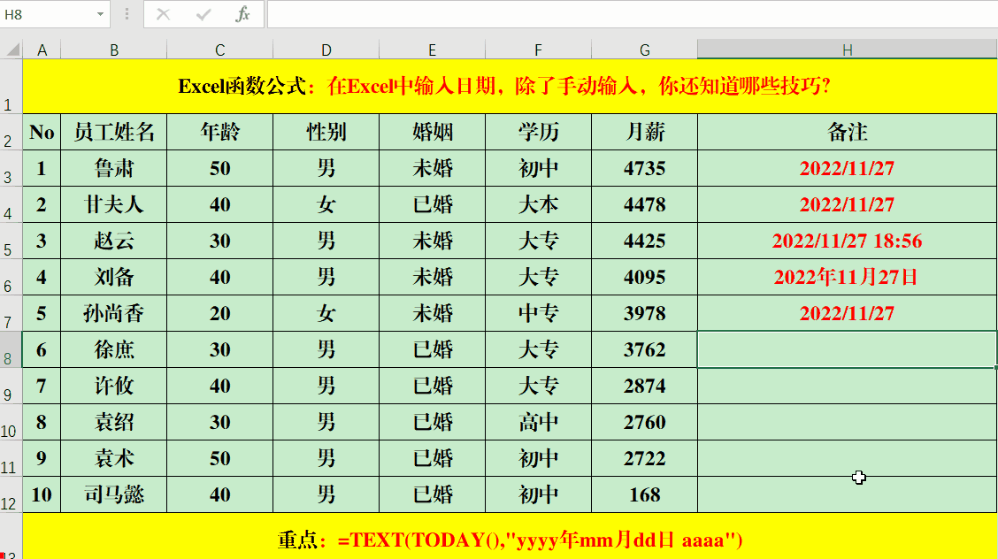
Task: Click the name cell 甘夫人
Action: coord(114,204)
